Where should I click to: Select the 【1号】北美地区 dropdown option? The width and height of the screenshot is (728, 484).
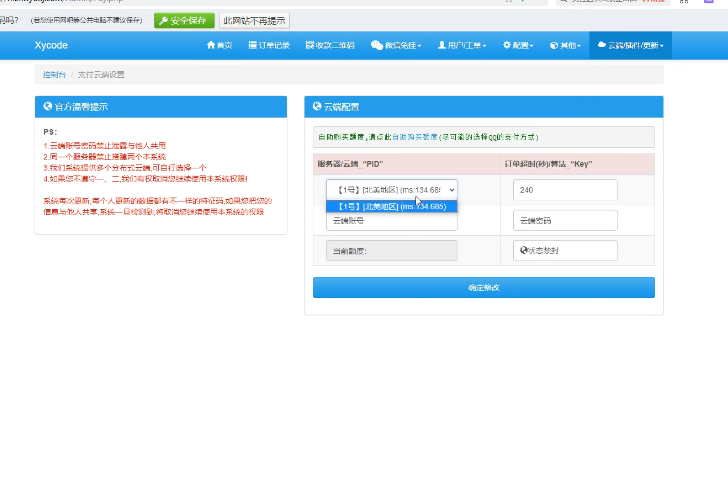click(391, 206)
